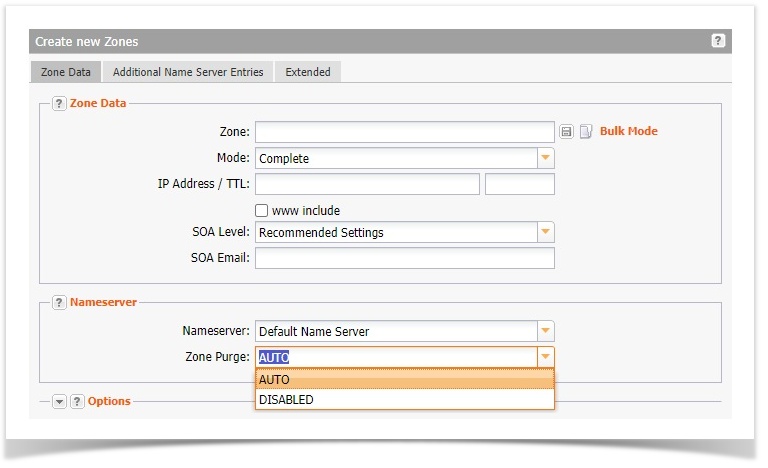Click the Nameserver field Default Name Server
The height and width of the screenshot is (468, 768).
coord(396,331)
